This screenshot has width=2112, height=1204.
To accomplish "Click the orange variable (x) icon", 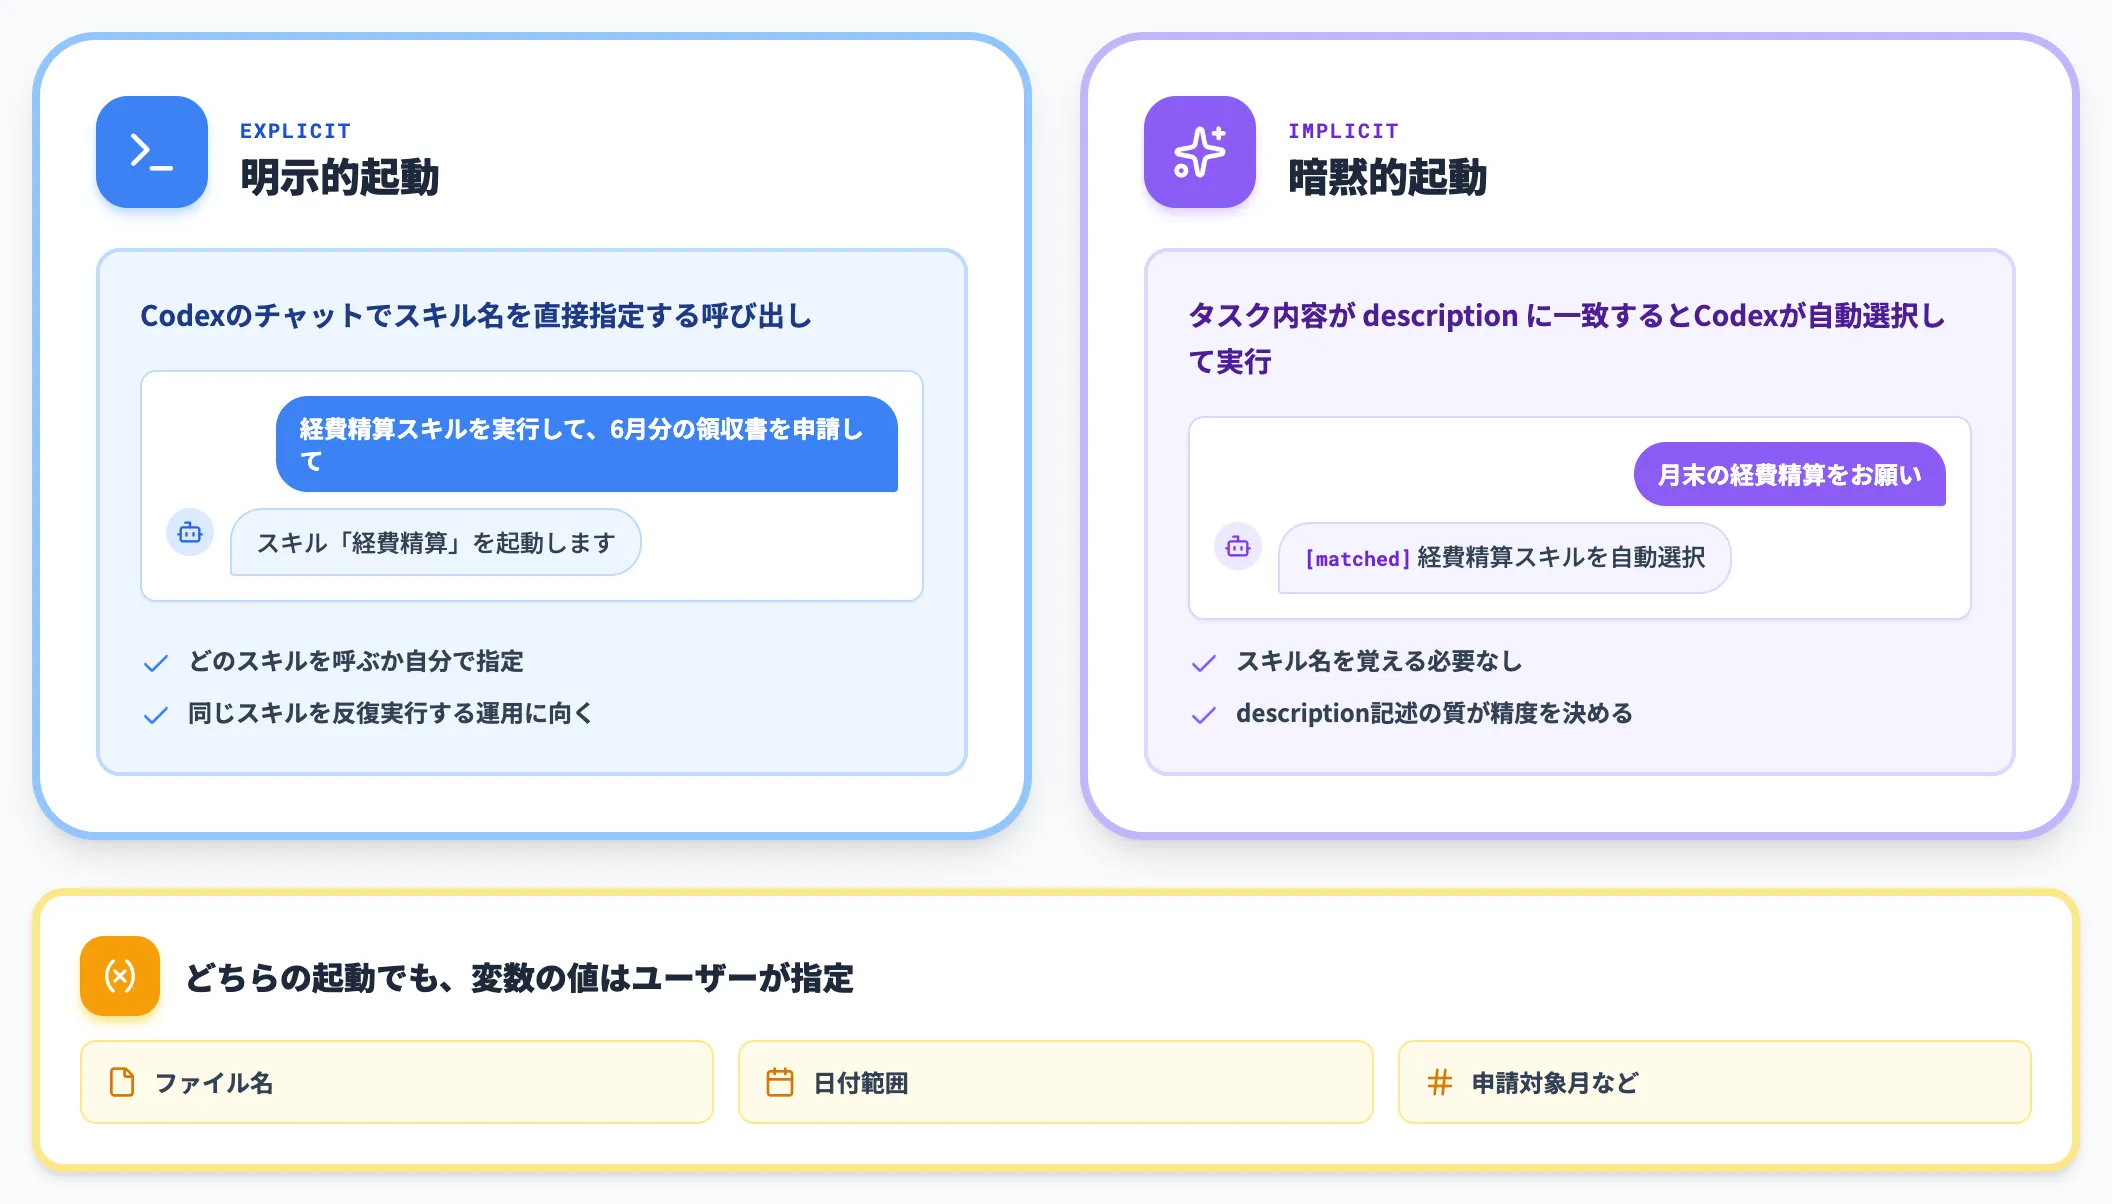I will 120,976.
